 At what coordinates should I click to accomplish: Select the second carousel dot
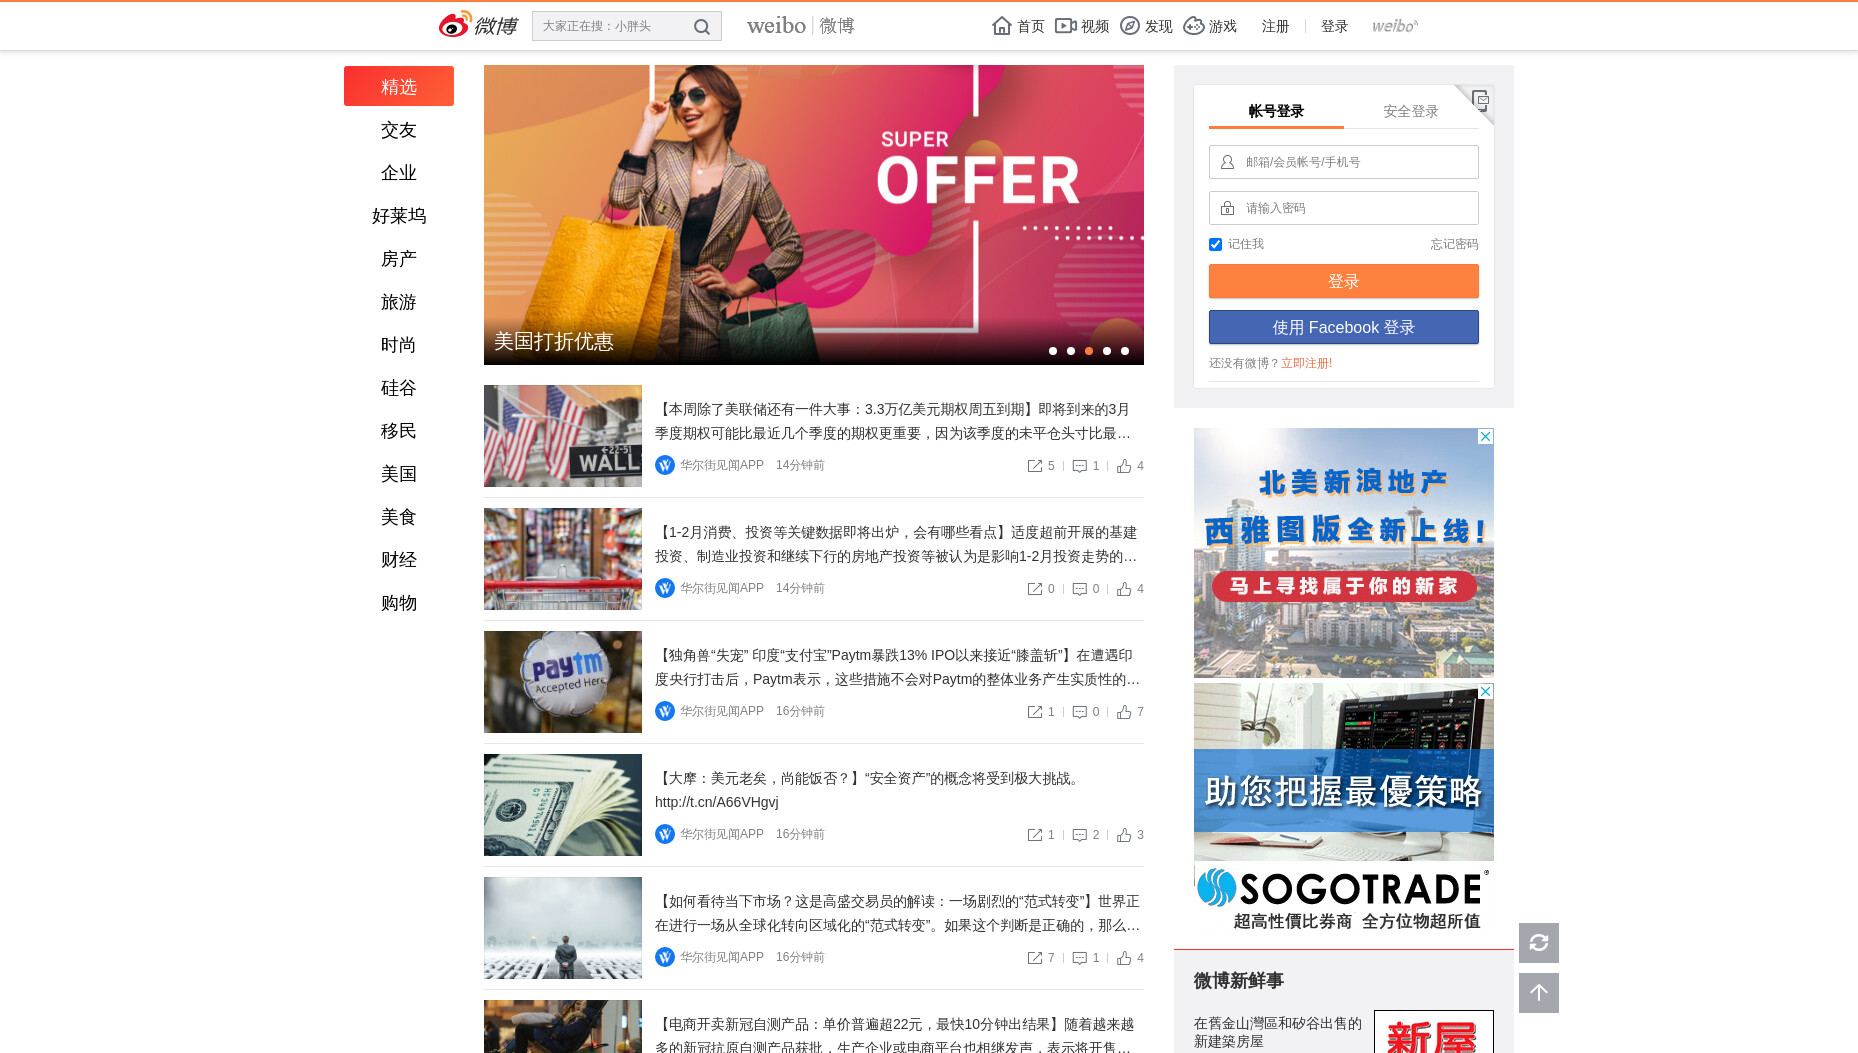coord(1071,351)
